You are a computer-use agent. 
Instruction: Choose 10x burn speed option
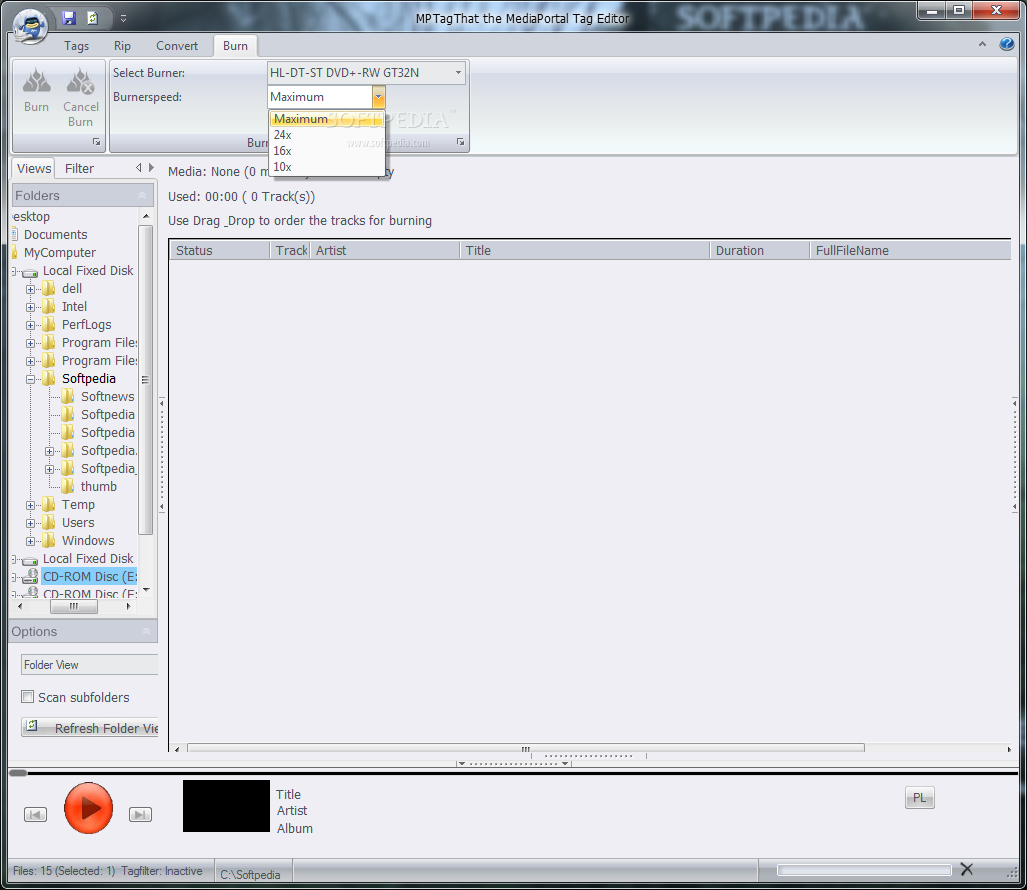pos(326,167)
